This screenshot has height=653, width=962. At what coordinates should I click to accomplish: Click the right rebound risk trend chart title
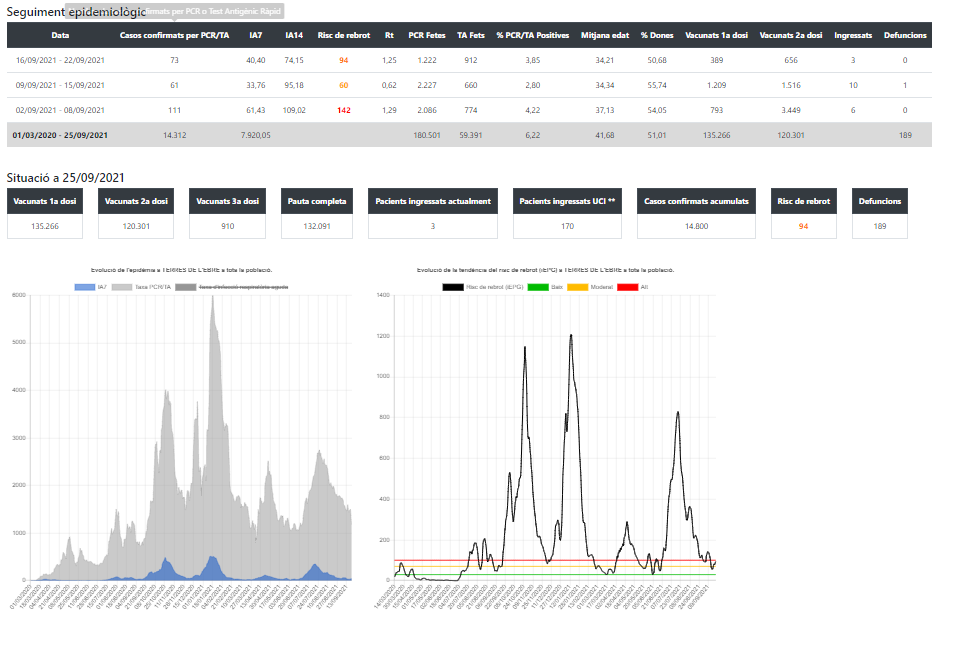(x=545, y=270)
